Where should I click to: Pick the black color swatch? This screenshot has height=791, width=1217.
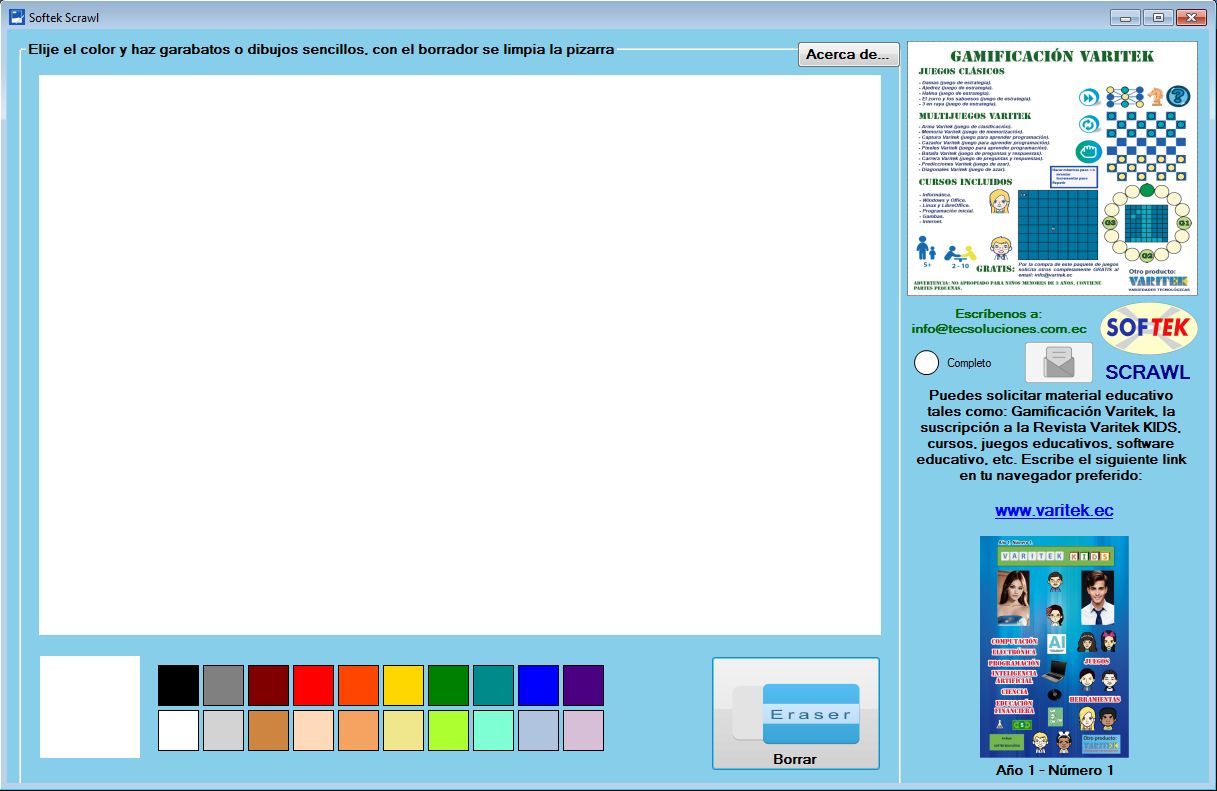tap(178, 685)
